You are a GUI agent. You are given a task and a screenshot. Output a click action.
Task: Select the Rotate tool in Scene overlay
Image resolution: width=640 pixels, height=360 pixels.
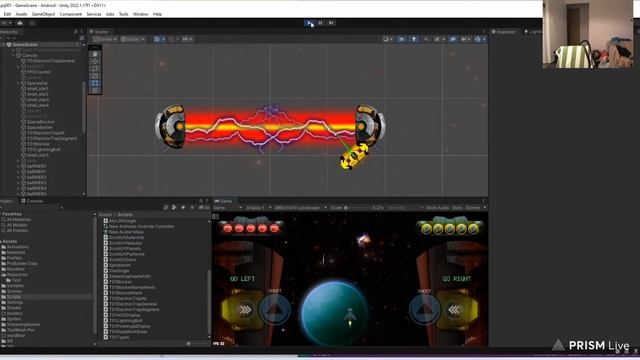pos(95,69)
